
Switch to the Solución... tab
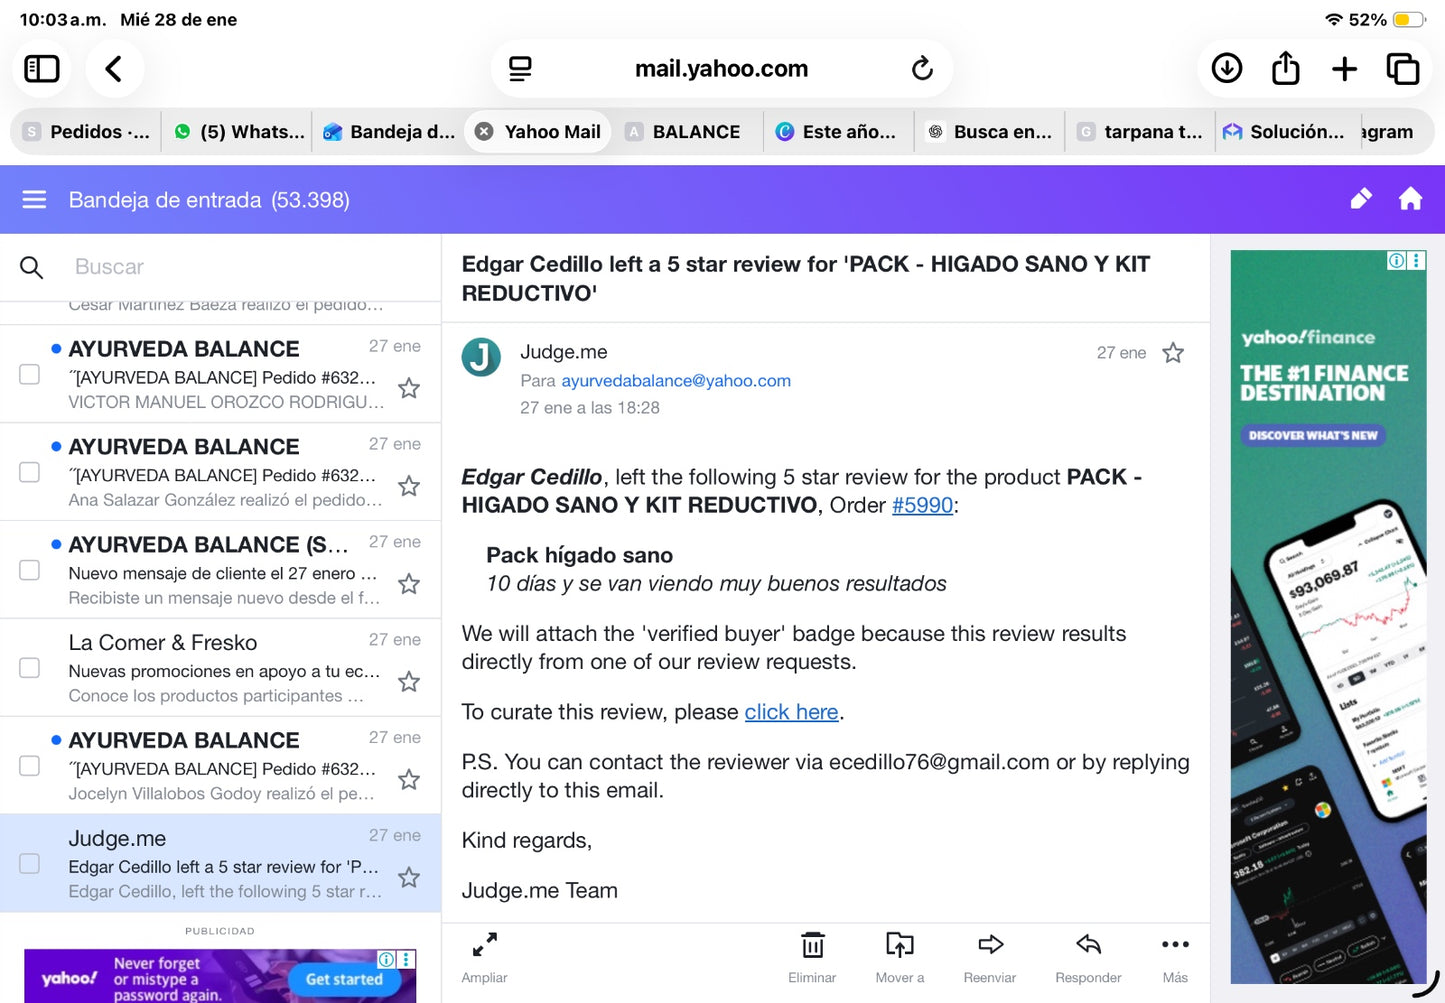coord(1286,132)
